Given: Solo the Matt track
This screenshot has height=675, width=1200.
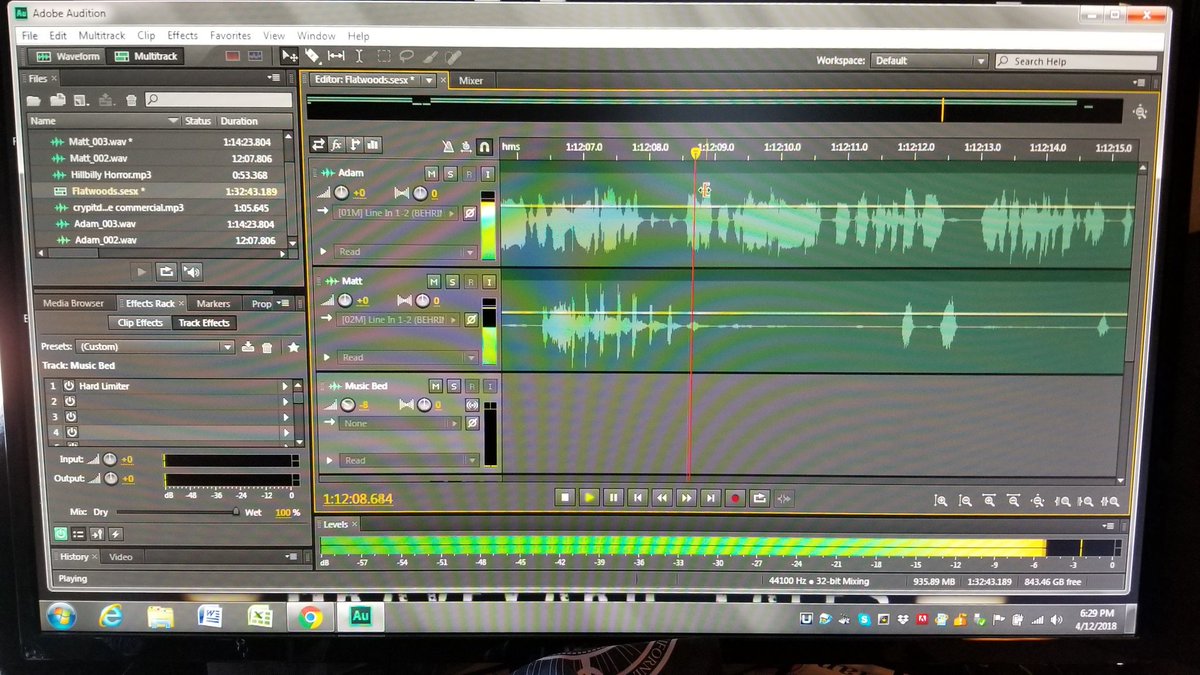Looking at the screenshot, I should pos(451,281).
